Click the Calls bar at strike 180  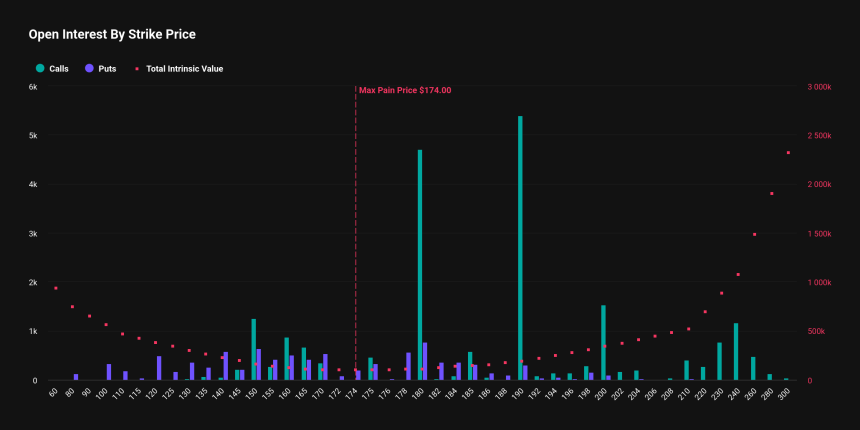[x=420, y=265]
